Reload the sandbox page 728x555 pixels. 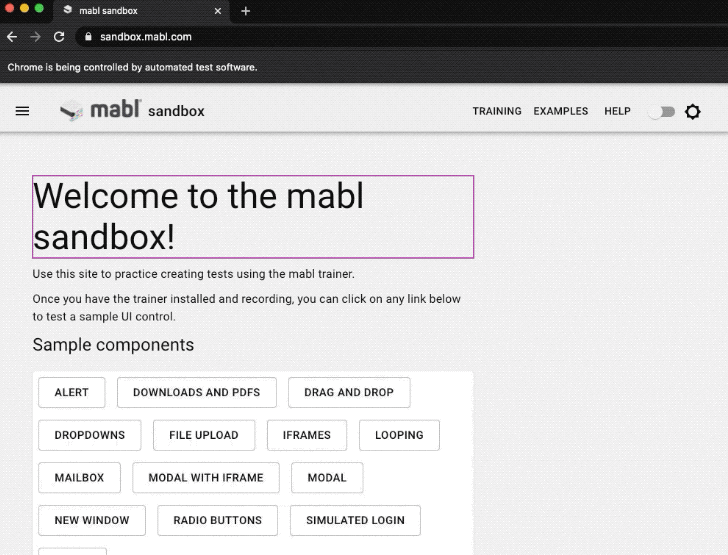[59, 37]
